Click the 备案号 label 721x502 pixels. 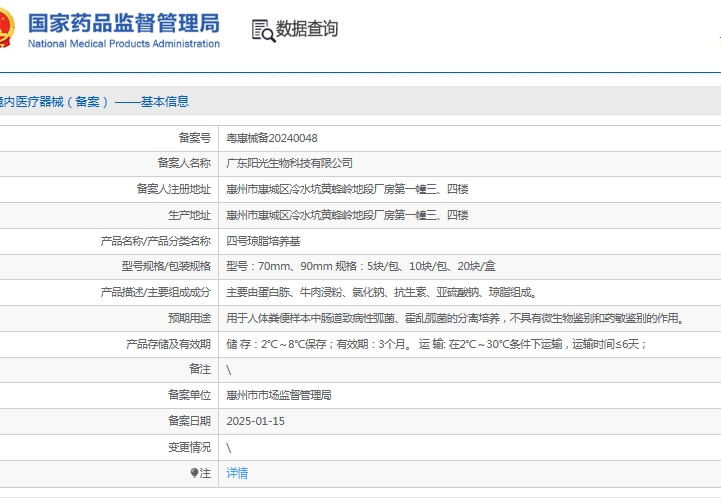[x=195, y=137]
